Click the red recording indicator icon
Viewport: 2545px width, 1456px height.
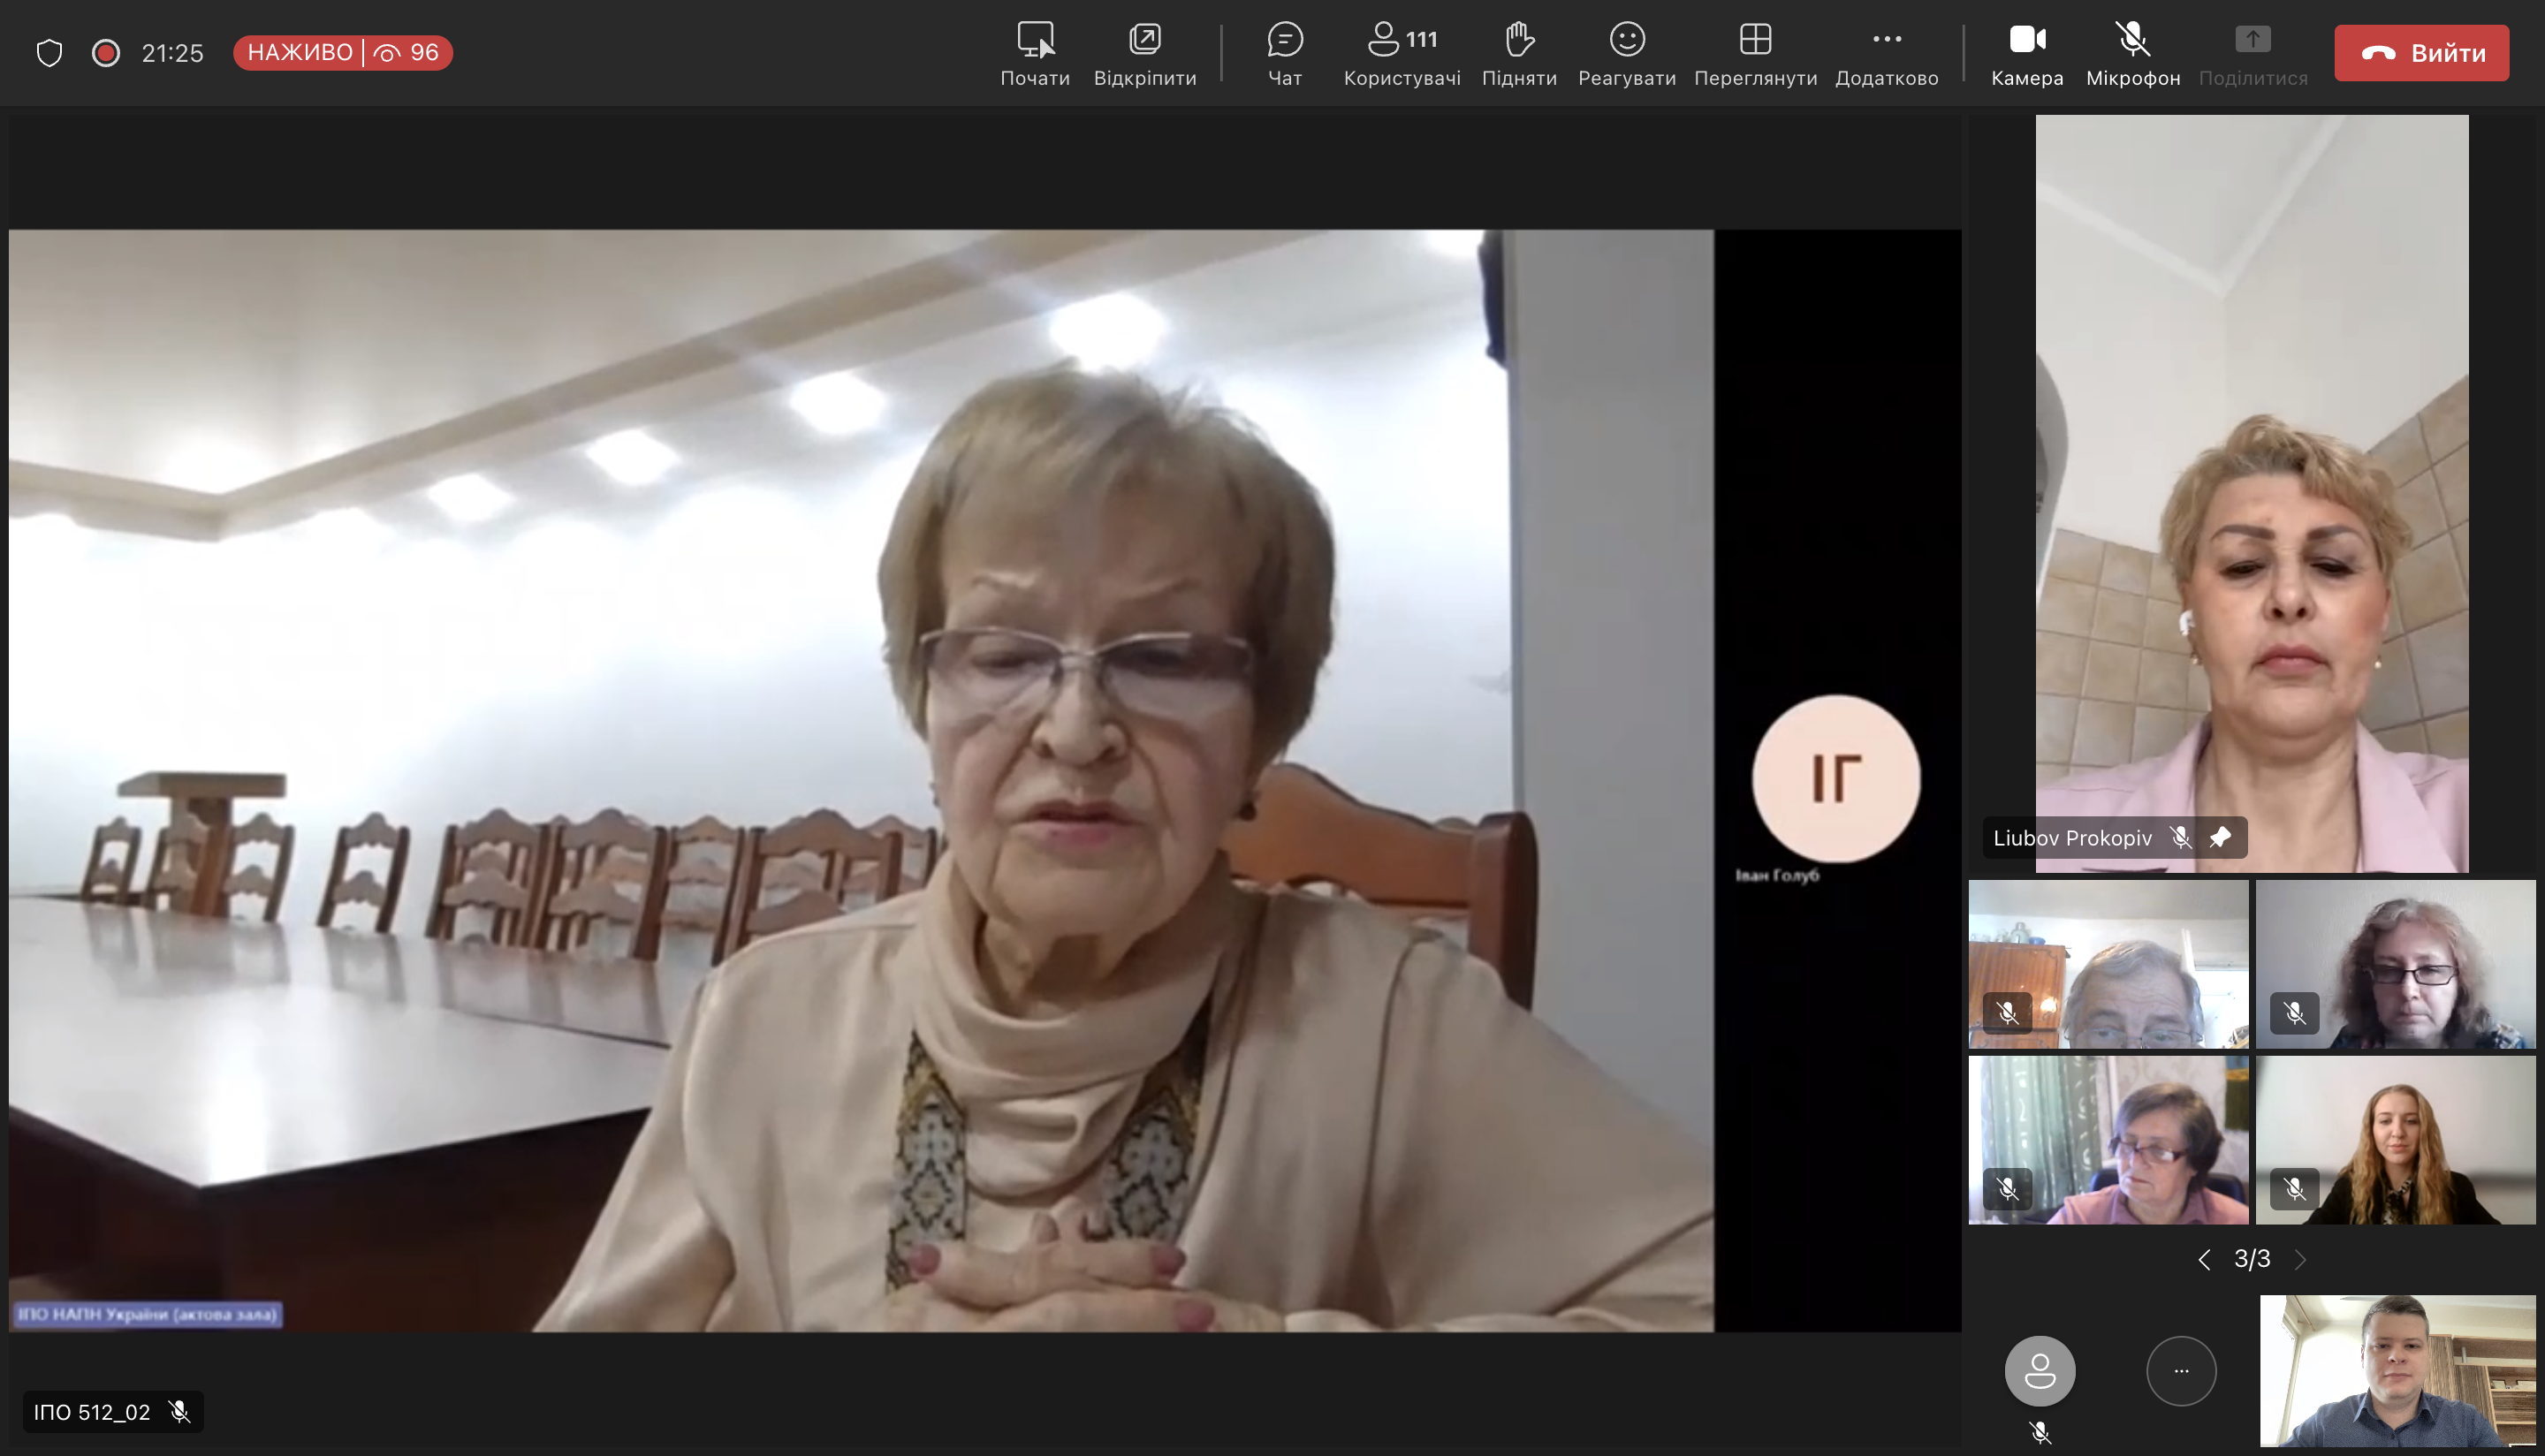(105, 52)
